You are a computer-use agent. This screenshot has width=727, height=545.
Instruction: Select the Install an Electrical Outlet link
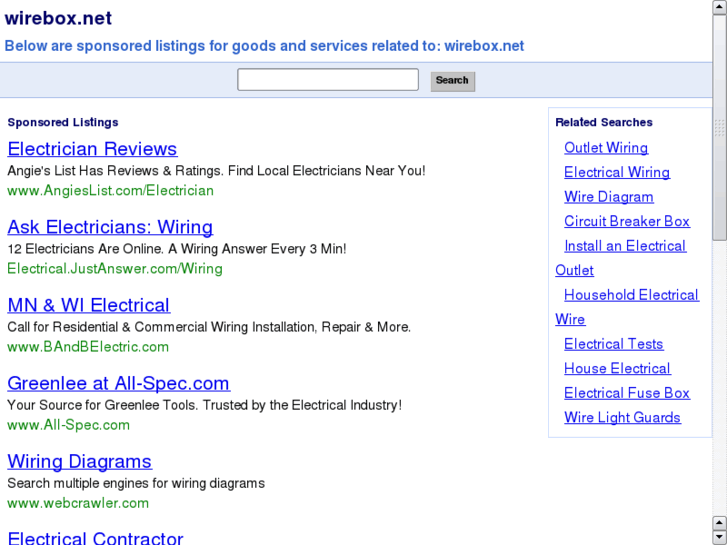[625, 246]
